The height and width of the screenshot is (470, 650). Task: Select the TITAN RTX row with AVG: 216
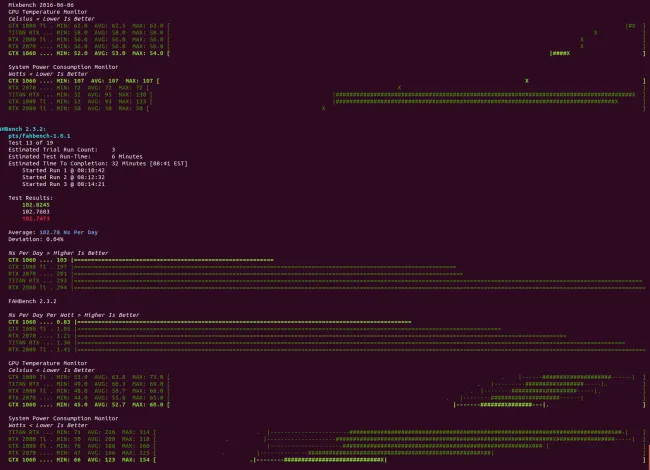tap(327, 432)
